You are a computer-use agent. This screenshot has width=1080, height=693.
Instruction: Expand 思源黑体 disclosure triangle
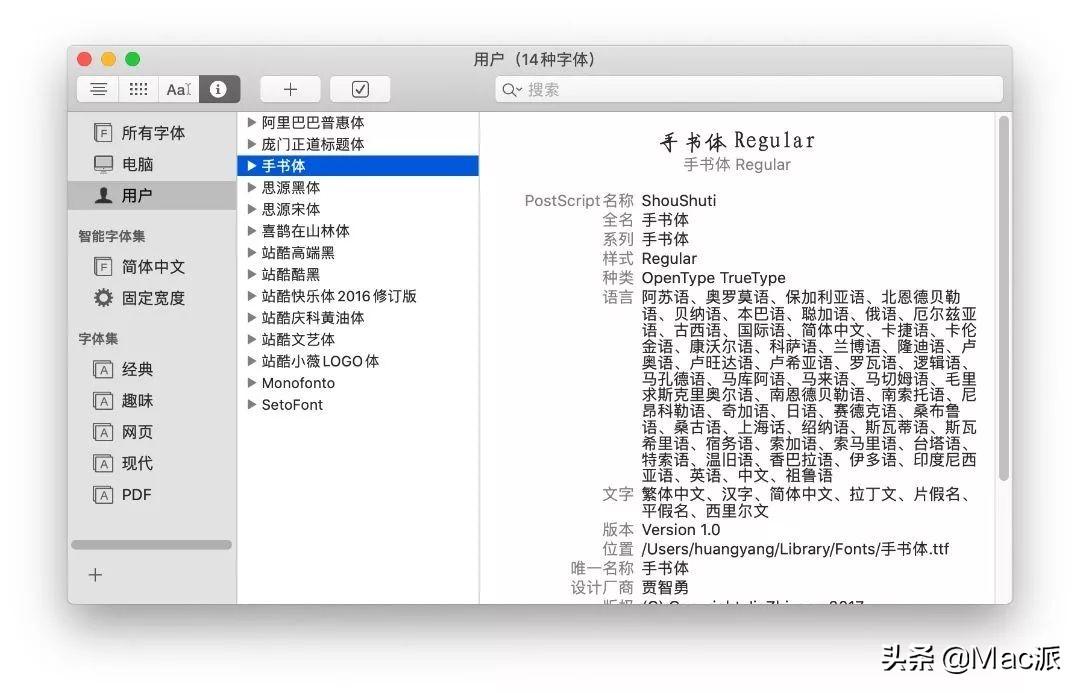[251, 187]
